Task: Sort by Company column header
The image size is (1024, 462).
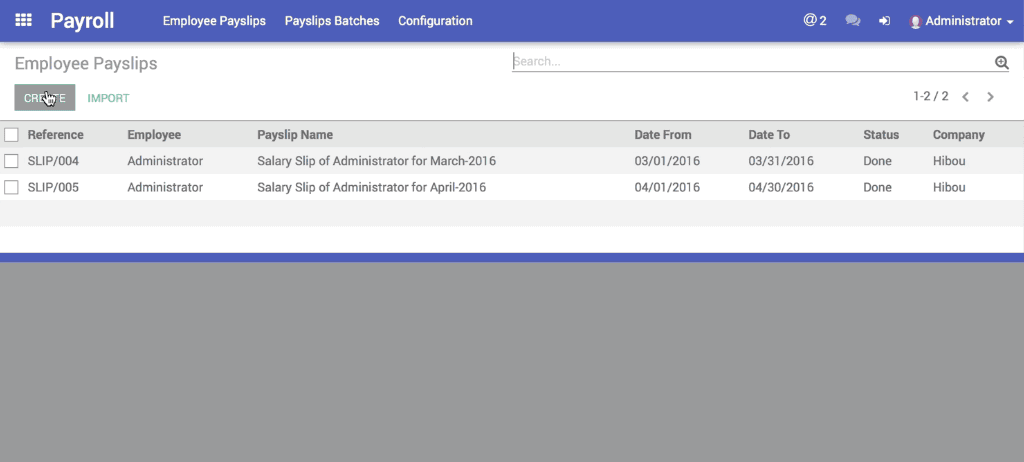Action: 959,135
